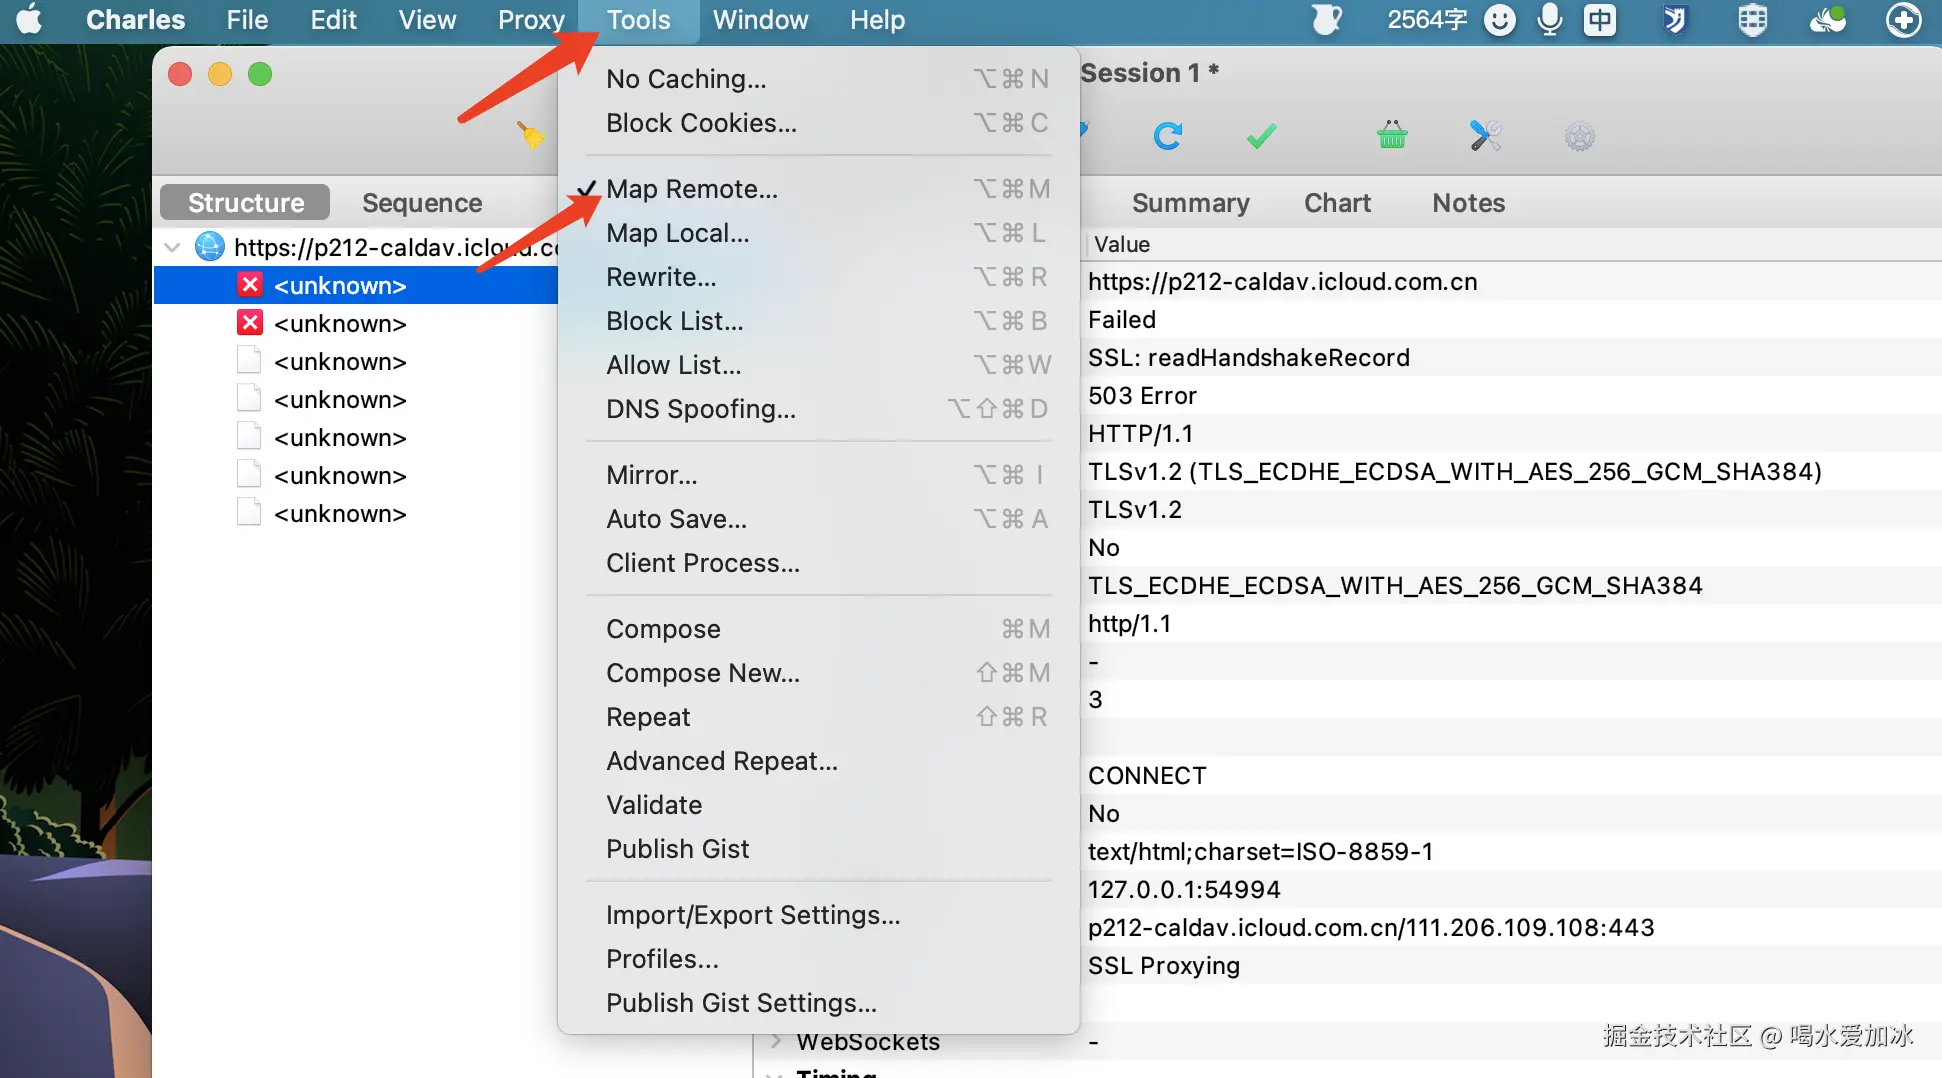Image resolution: width=1942 pixels, height=1078 pixels.
Task: Choose DNS Spoofing... menu item
Action: click(x=818, y=409)
